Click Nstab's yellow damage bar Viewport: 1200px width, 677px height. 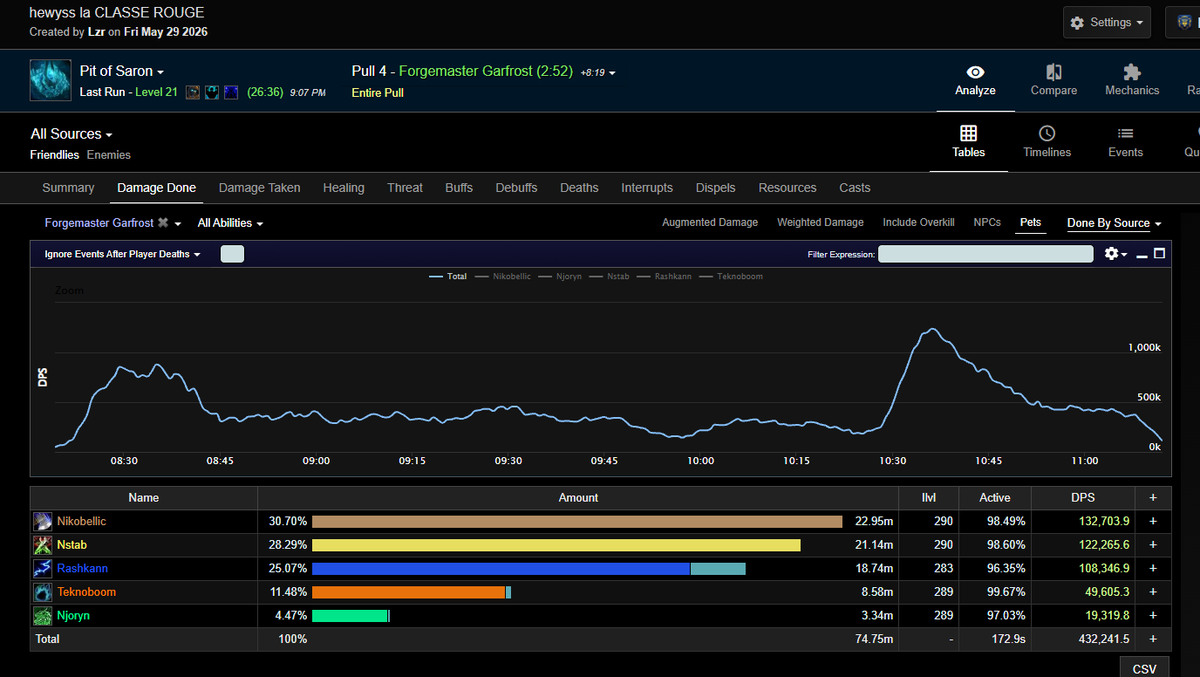point(556,545)
